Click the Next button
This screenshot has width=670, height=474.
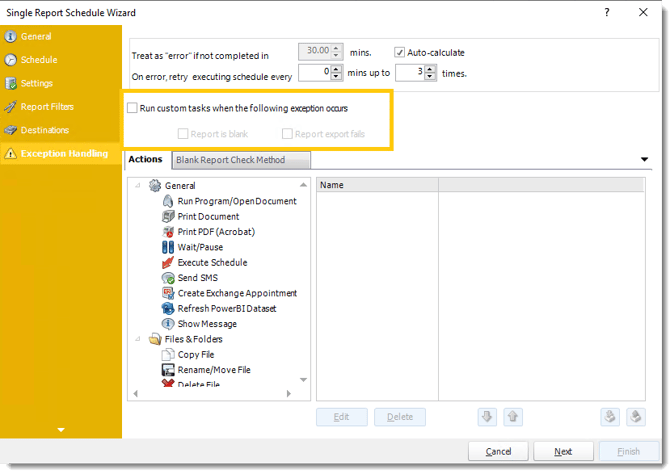[x=562, y=451]
